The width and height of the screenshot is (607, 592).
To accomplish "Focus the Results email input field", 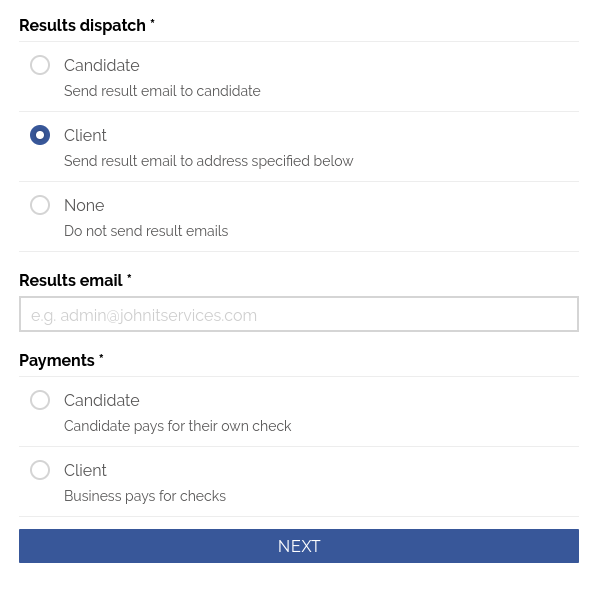I will point(299,314).
